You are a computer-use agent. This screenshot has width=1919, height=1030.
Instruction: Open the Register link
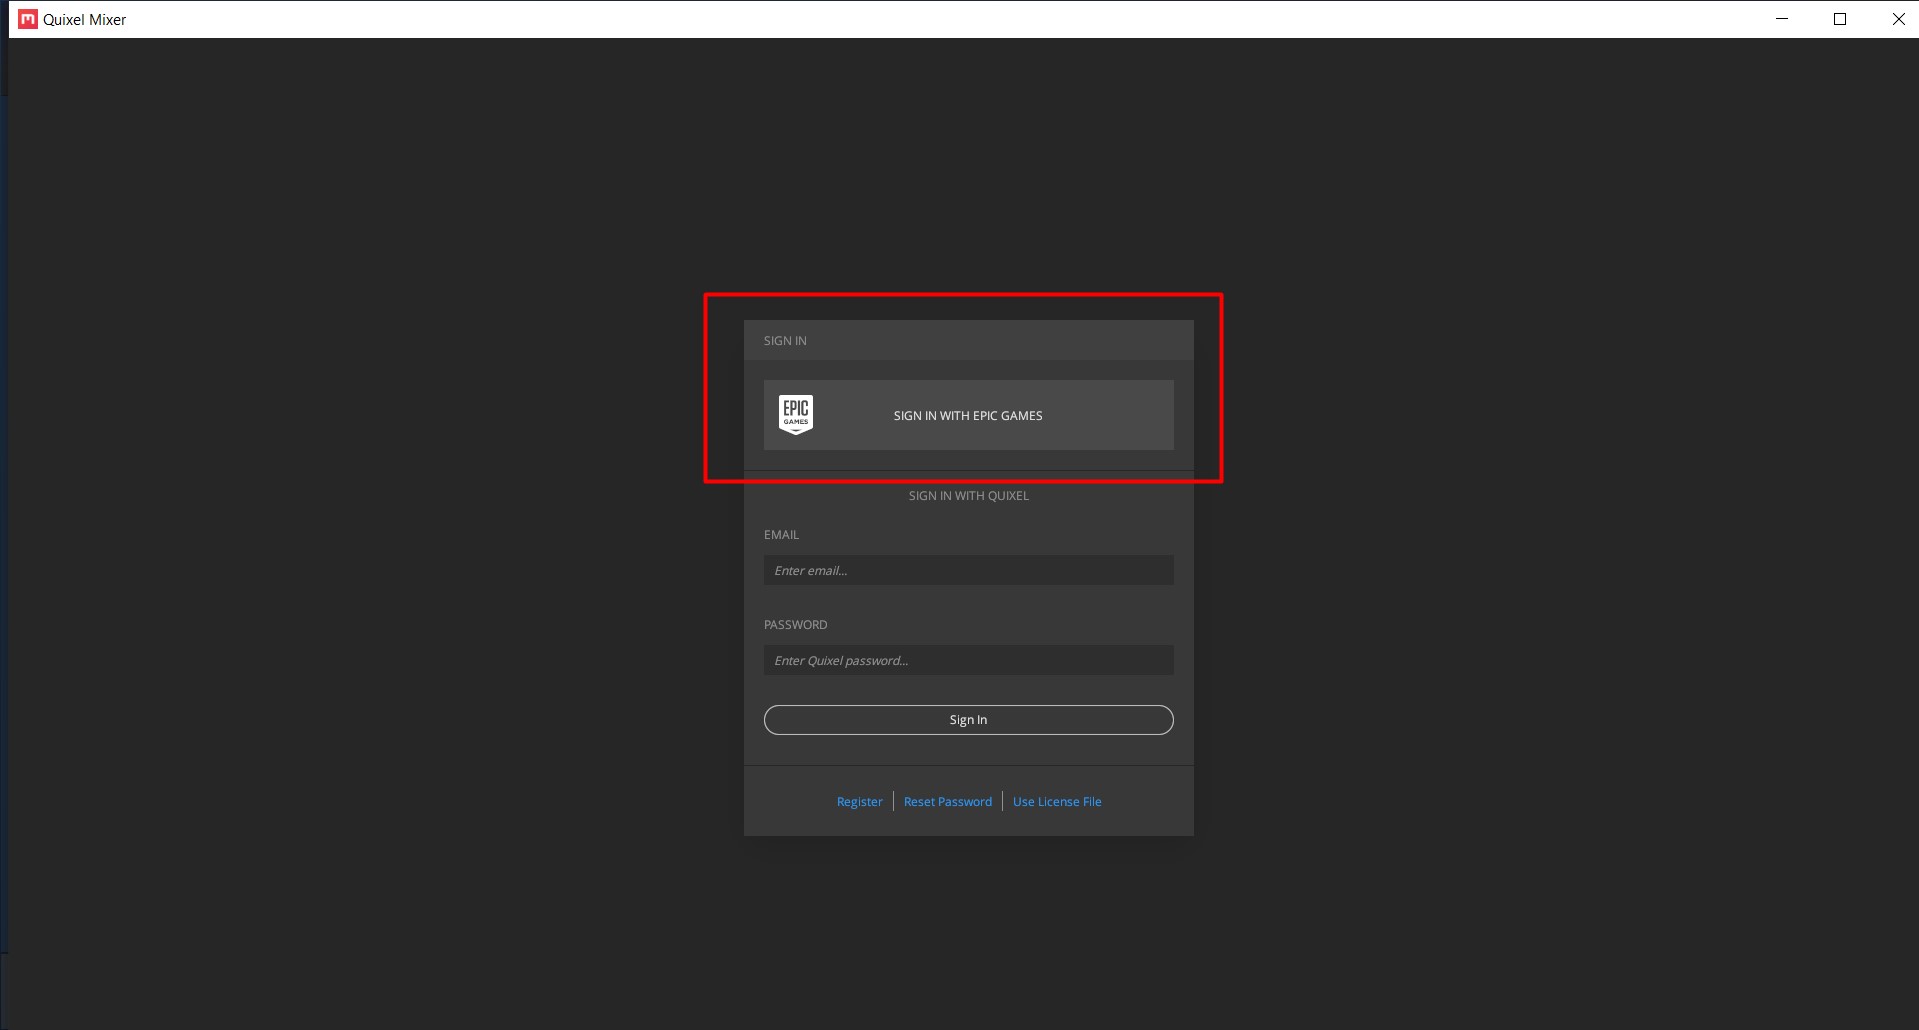[x=860, y=802]
